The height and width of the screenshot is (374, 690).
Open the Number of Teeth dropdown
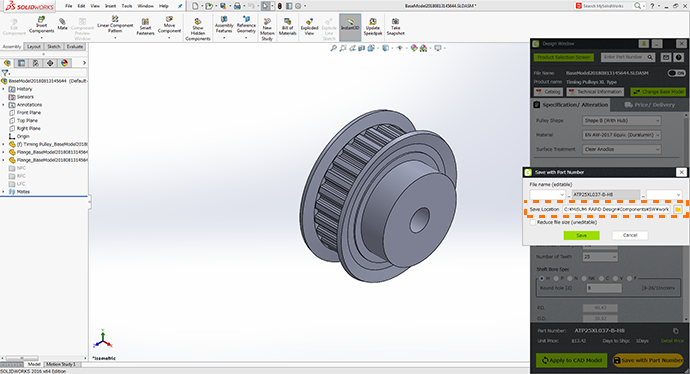click(x=600, y=257)
